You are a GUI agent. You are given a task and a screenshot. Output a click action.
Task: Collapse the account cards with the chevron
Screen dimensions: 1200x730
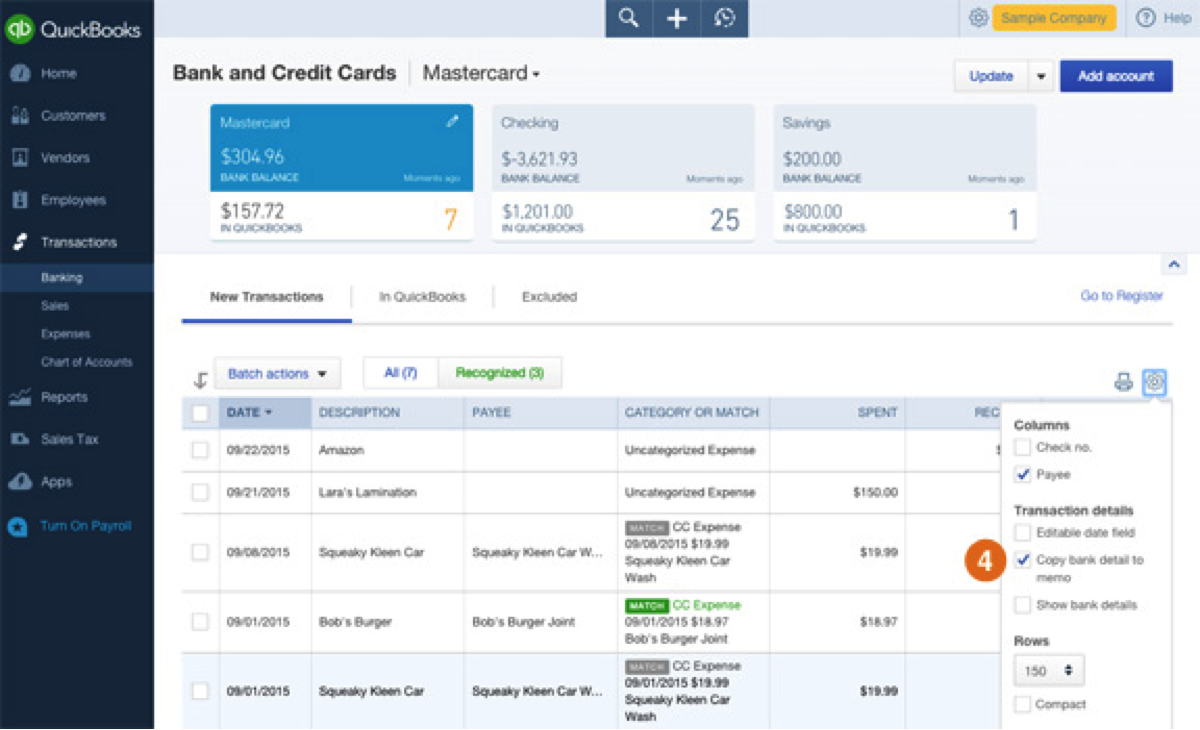[1174, 264]
